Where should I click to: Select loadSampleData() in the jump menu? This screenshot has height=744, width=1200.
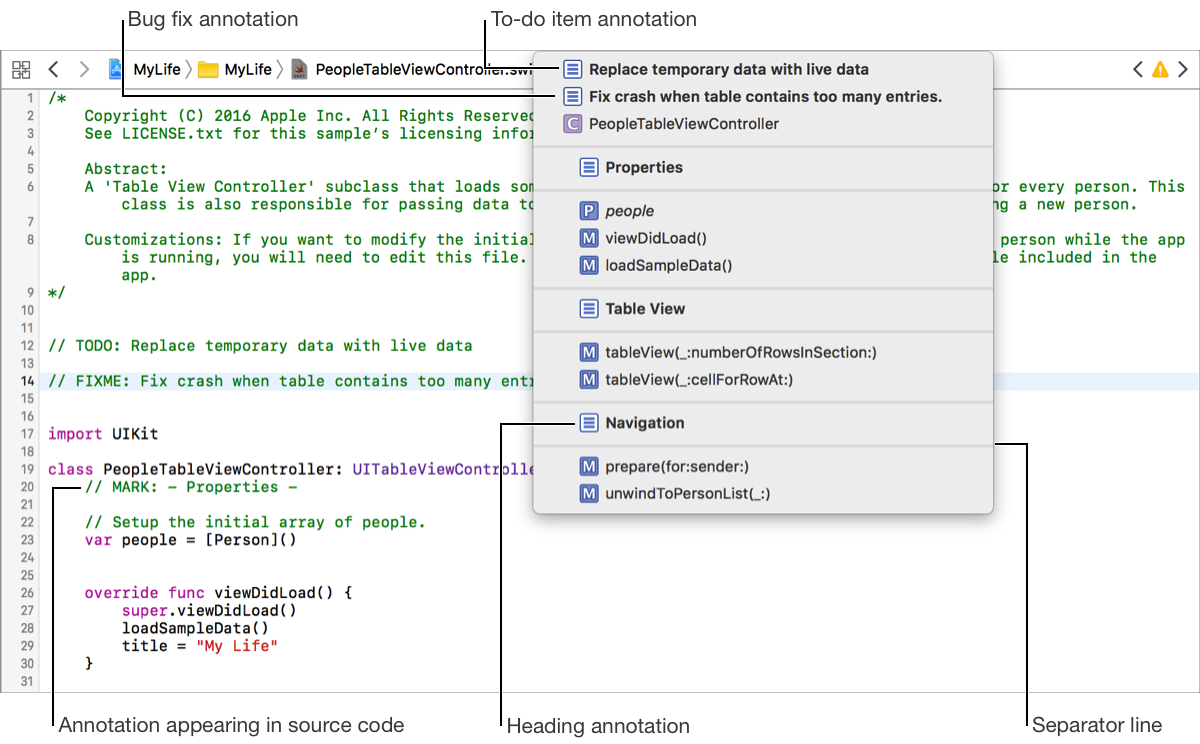click(x=668, y=265)
